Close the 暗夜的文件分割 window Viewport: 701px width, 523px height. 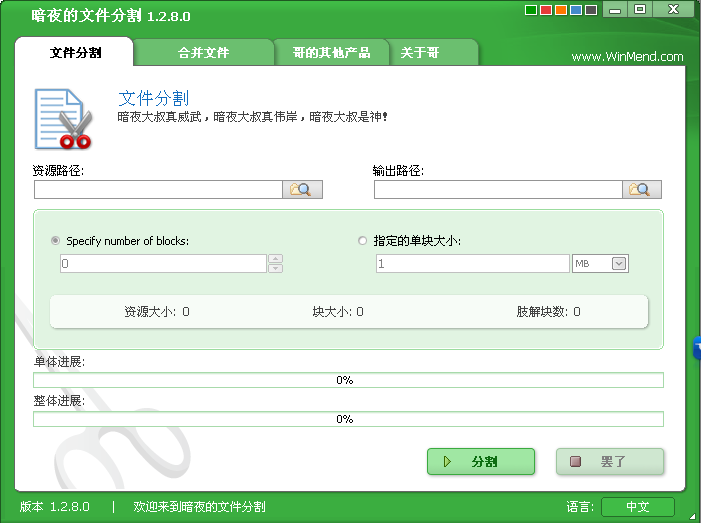[673, 9]
